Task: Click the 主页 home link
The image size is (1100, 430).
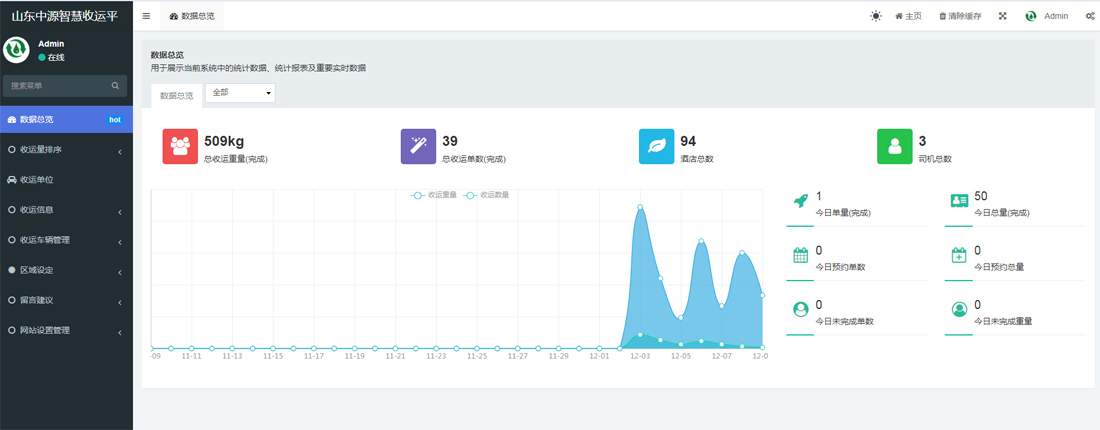Action: [x=908, y=16]
